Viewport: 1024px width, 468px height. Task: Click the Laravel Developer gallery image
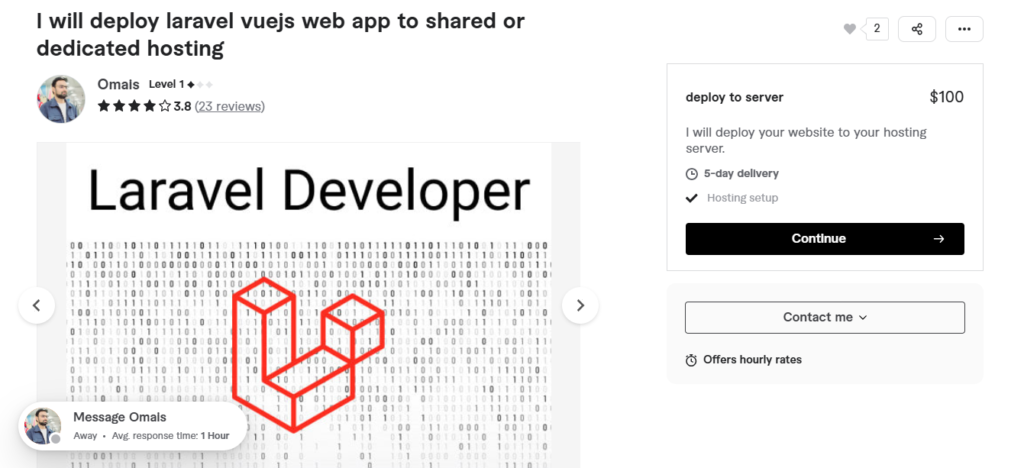[308, 305]
